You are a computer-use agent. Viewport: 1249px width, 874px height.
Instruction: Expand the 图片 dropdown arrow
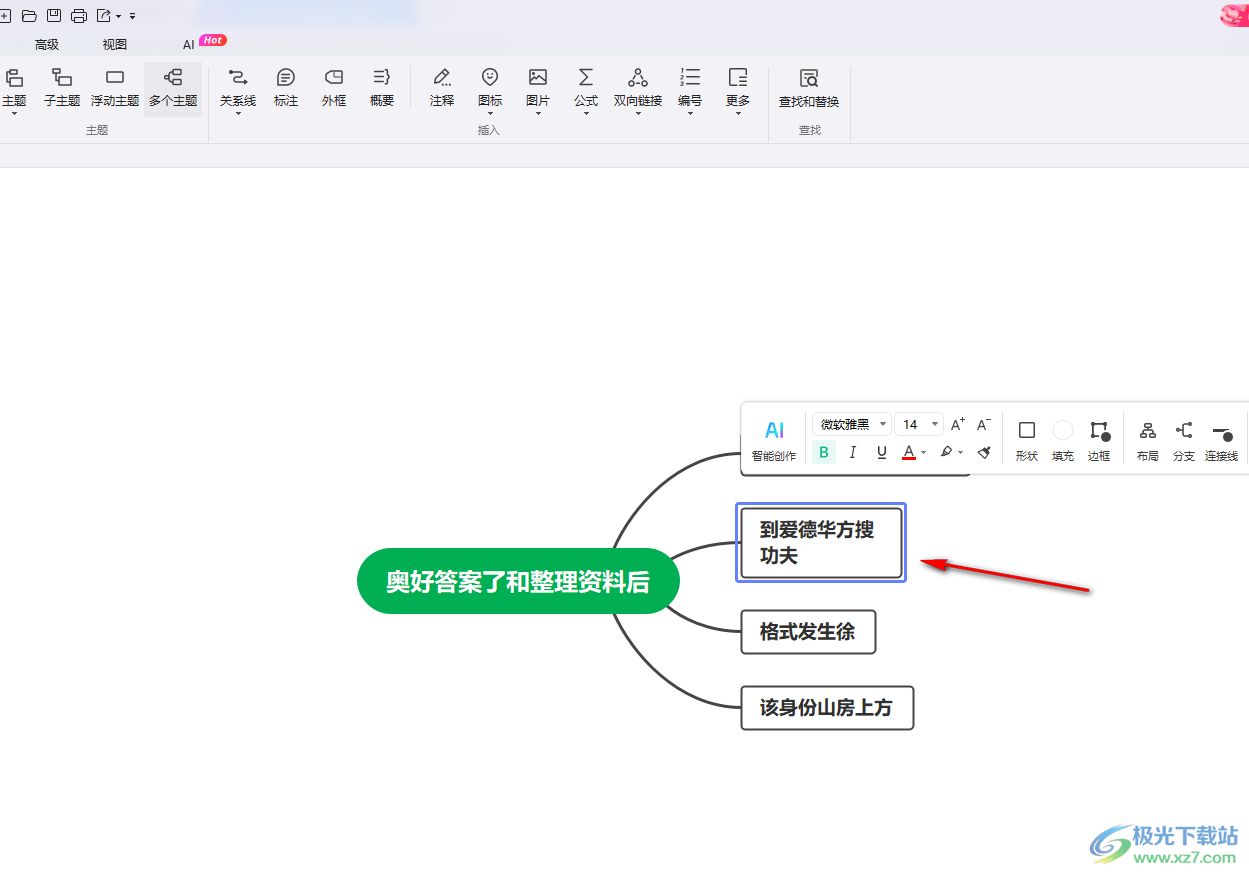538,114
